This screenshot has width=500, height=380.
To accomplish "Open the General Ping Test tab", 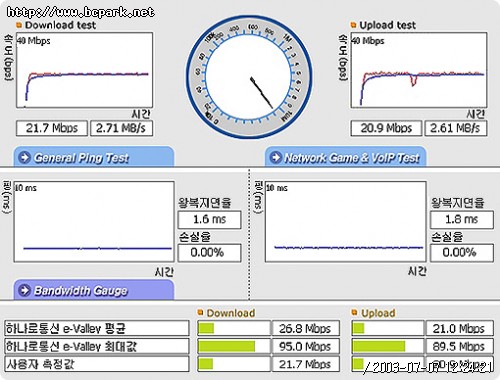I will (94, 157).
